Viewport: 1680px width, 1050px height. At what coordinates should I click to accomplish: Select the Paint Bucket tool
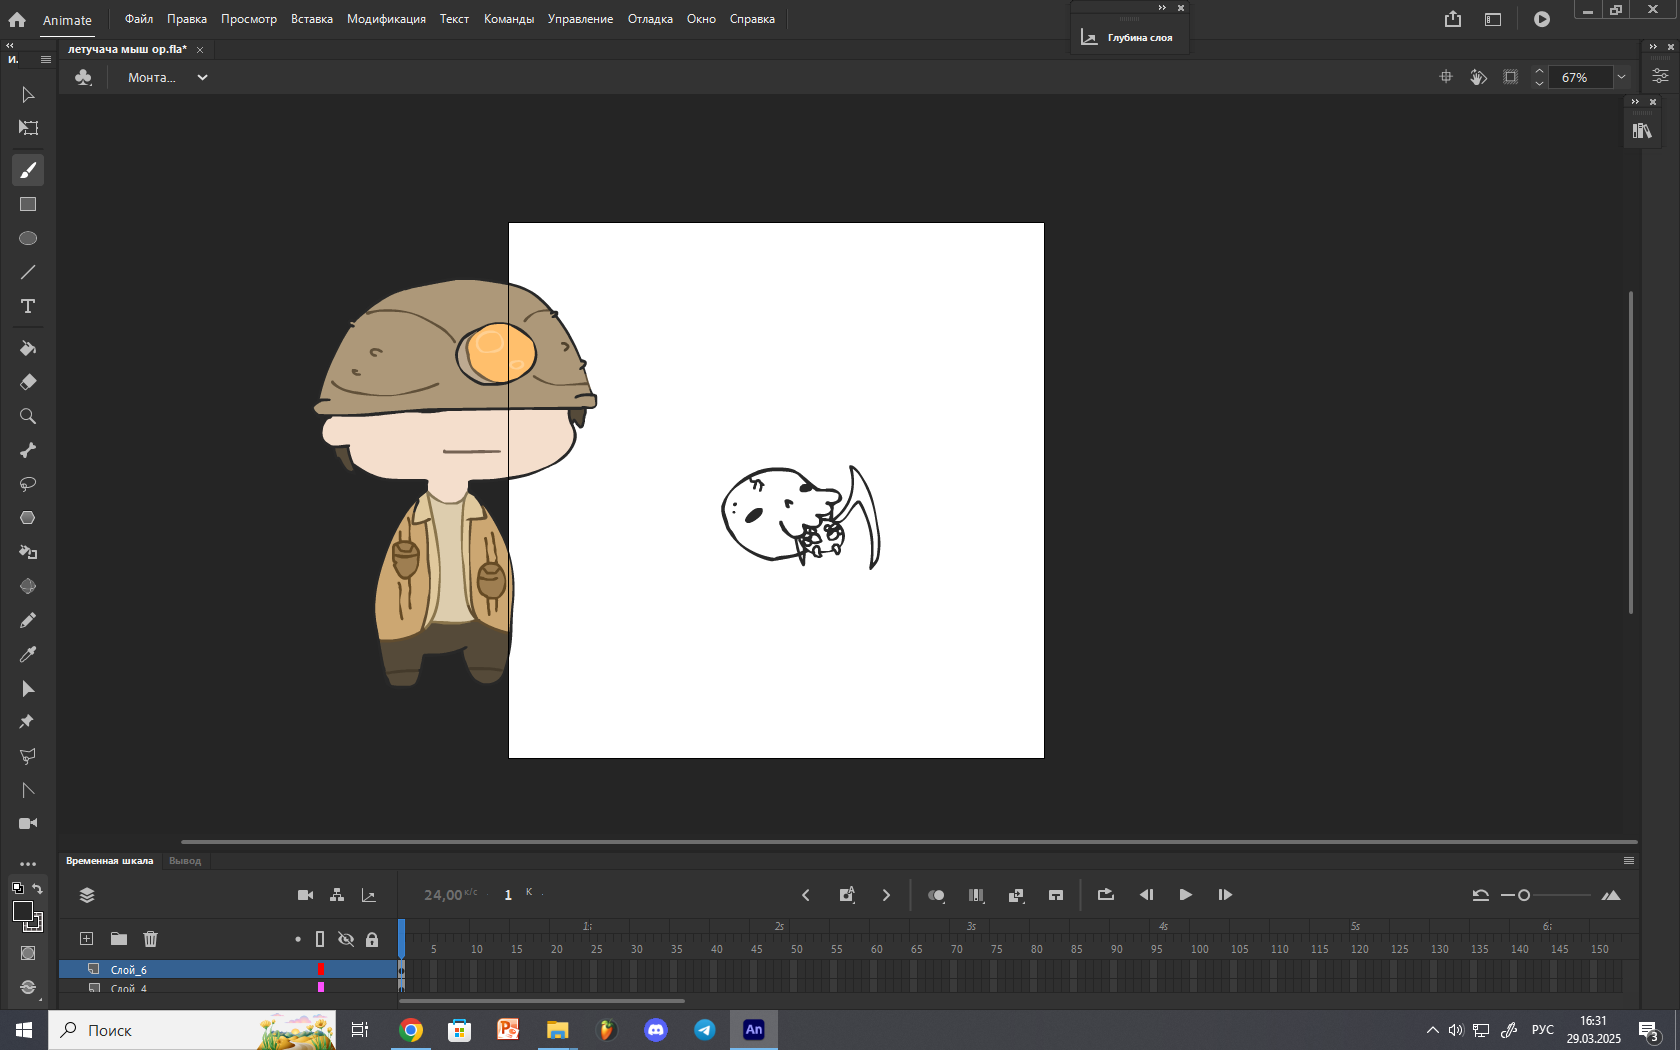[28, 348]
